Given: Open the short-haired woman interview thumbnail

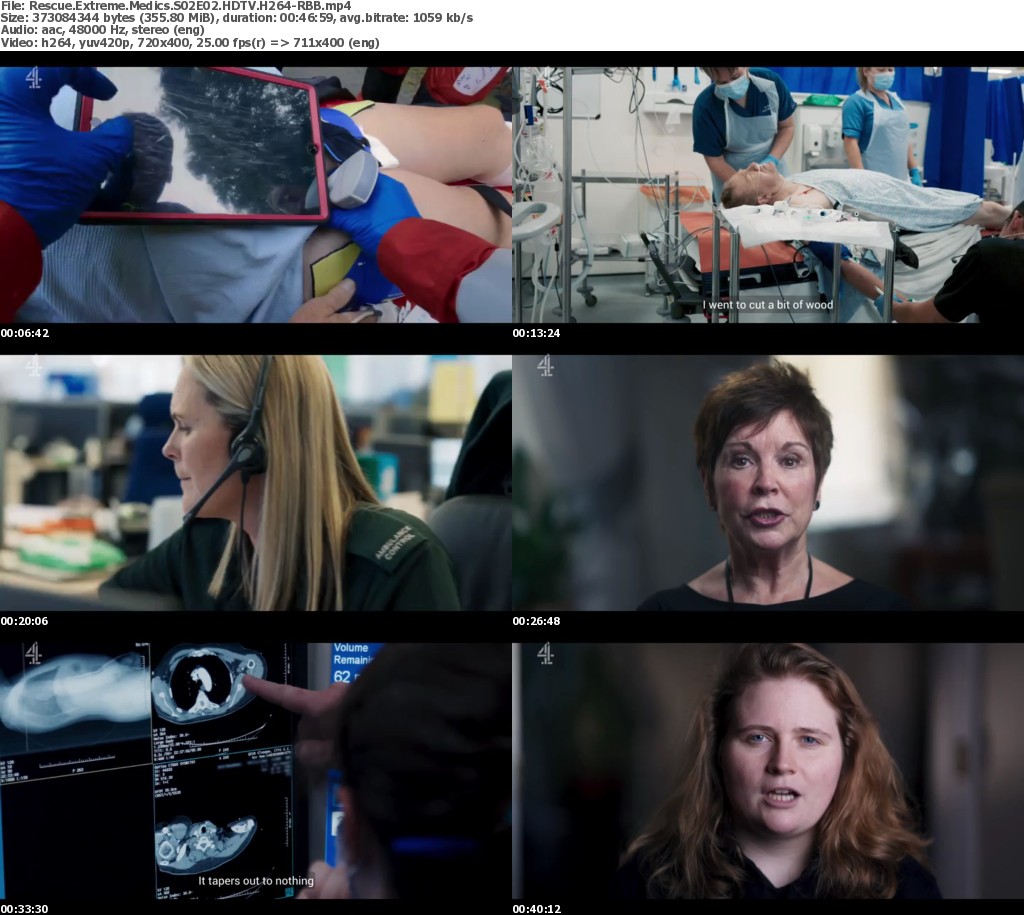Looking at the screenshot, I should point(767,483).
